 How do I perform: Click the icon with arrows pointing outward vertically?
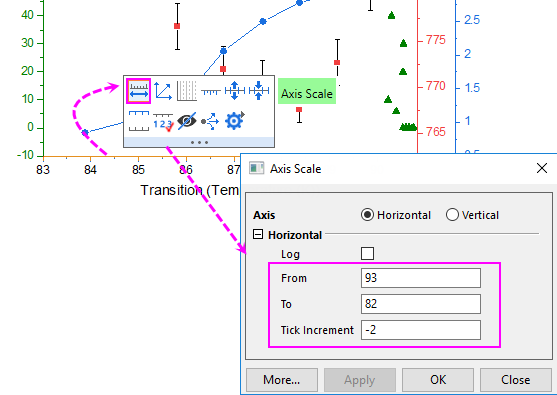pyautogui.click(x=234, y=91)
